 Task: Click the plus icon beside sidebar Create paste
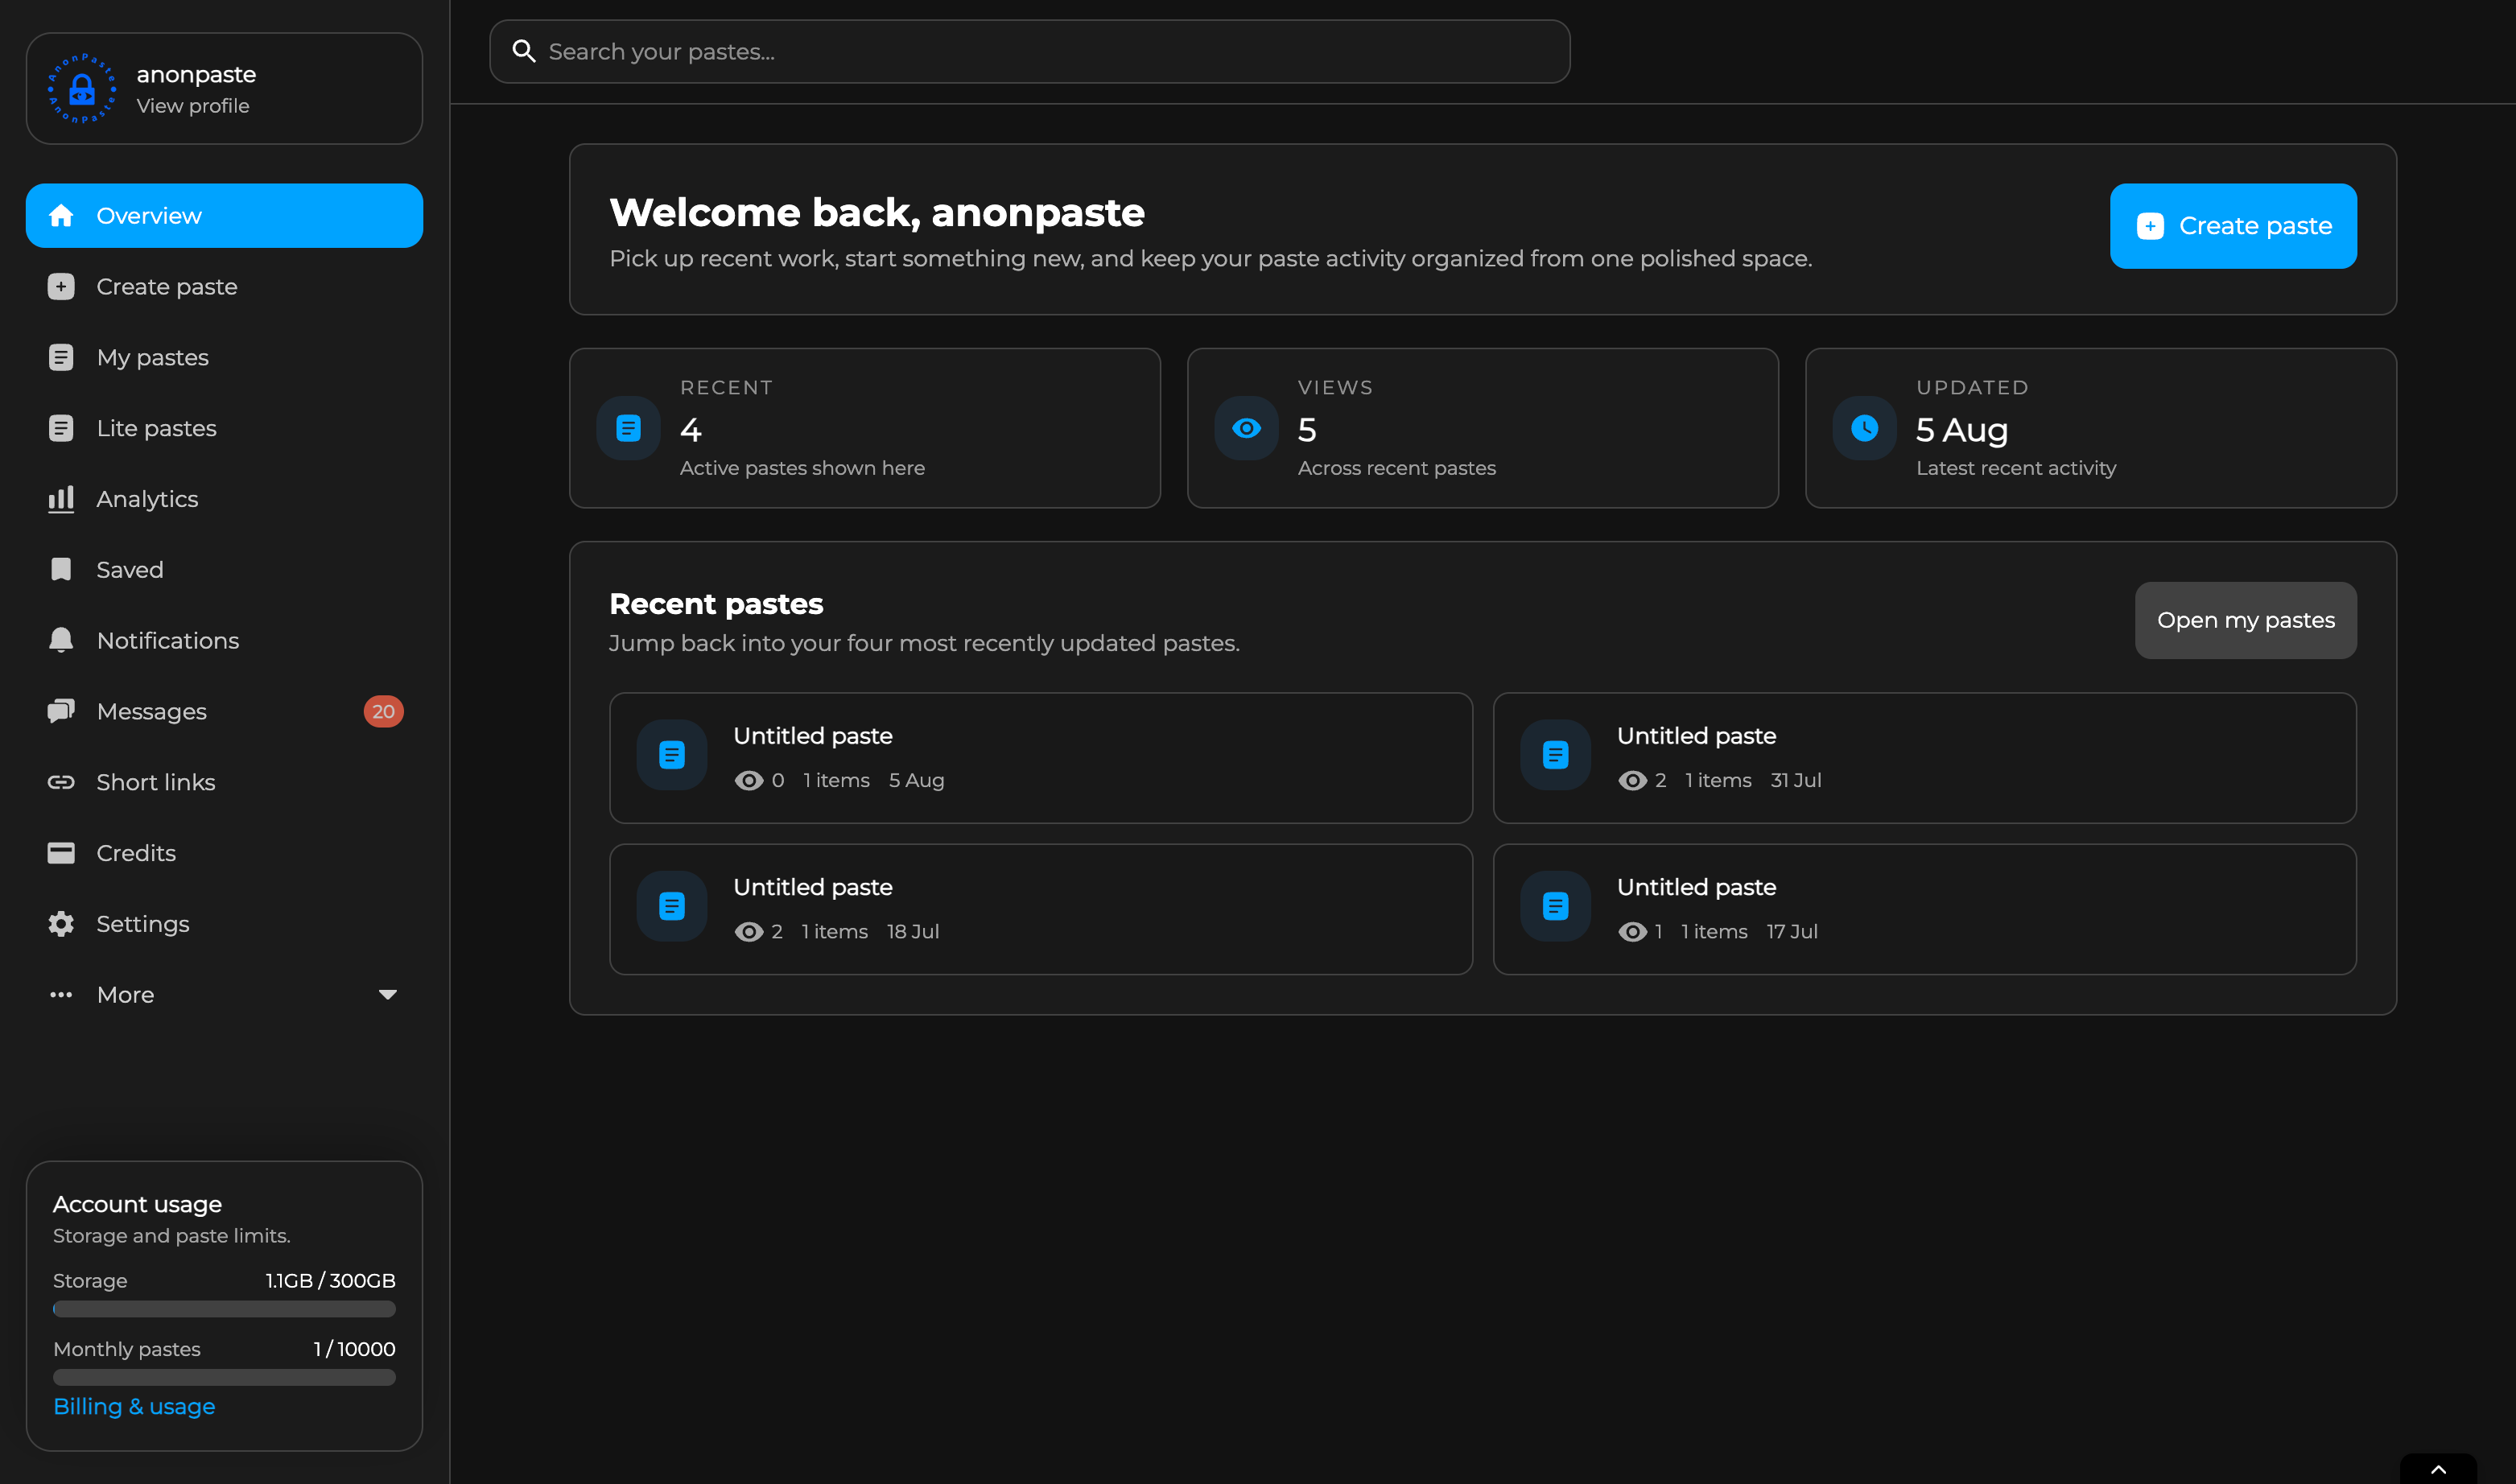coord(61,286)
